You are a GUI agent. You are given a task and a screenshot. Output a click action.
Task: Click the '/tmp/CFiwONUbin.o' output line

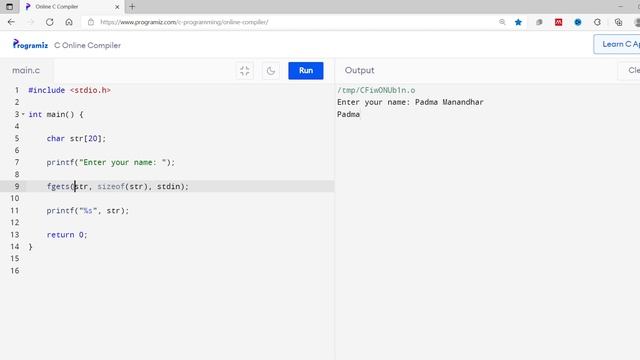point(376,90)
